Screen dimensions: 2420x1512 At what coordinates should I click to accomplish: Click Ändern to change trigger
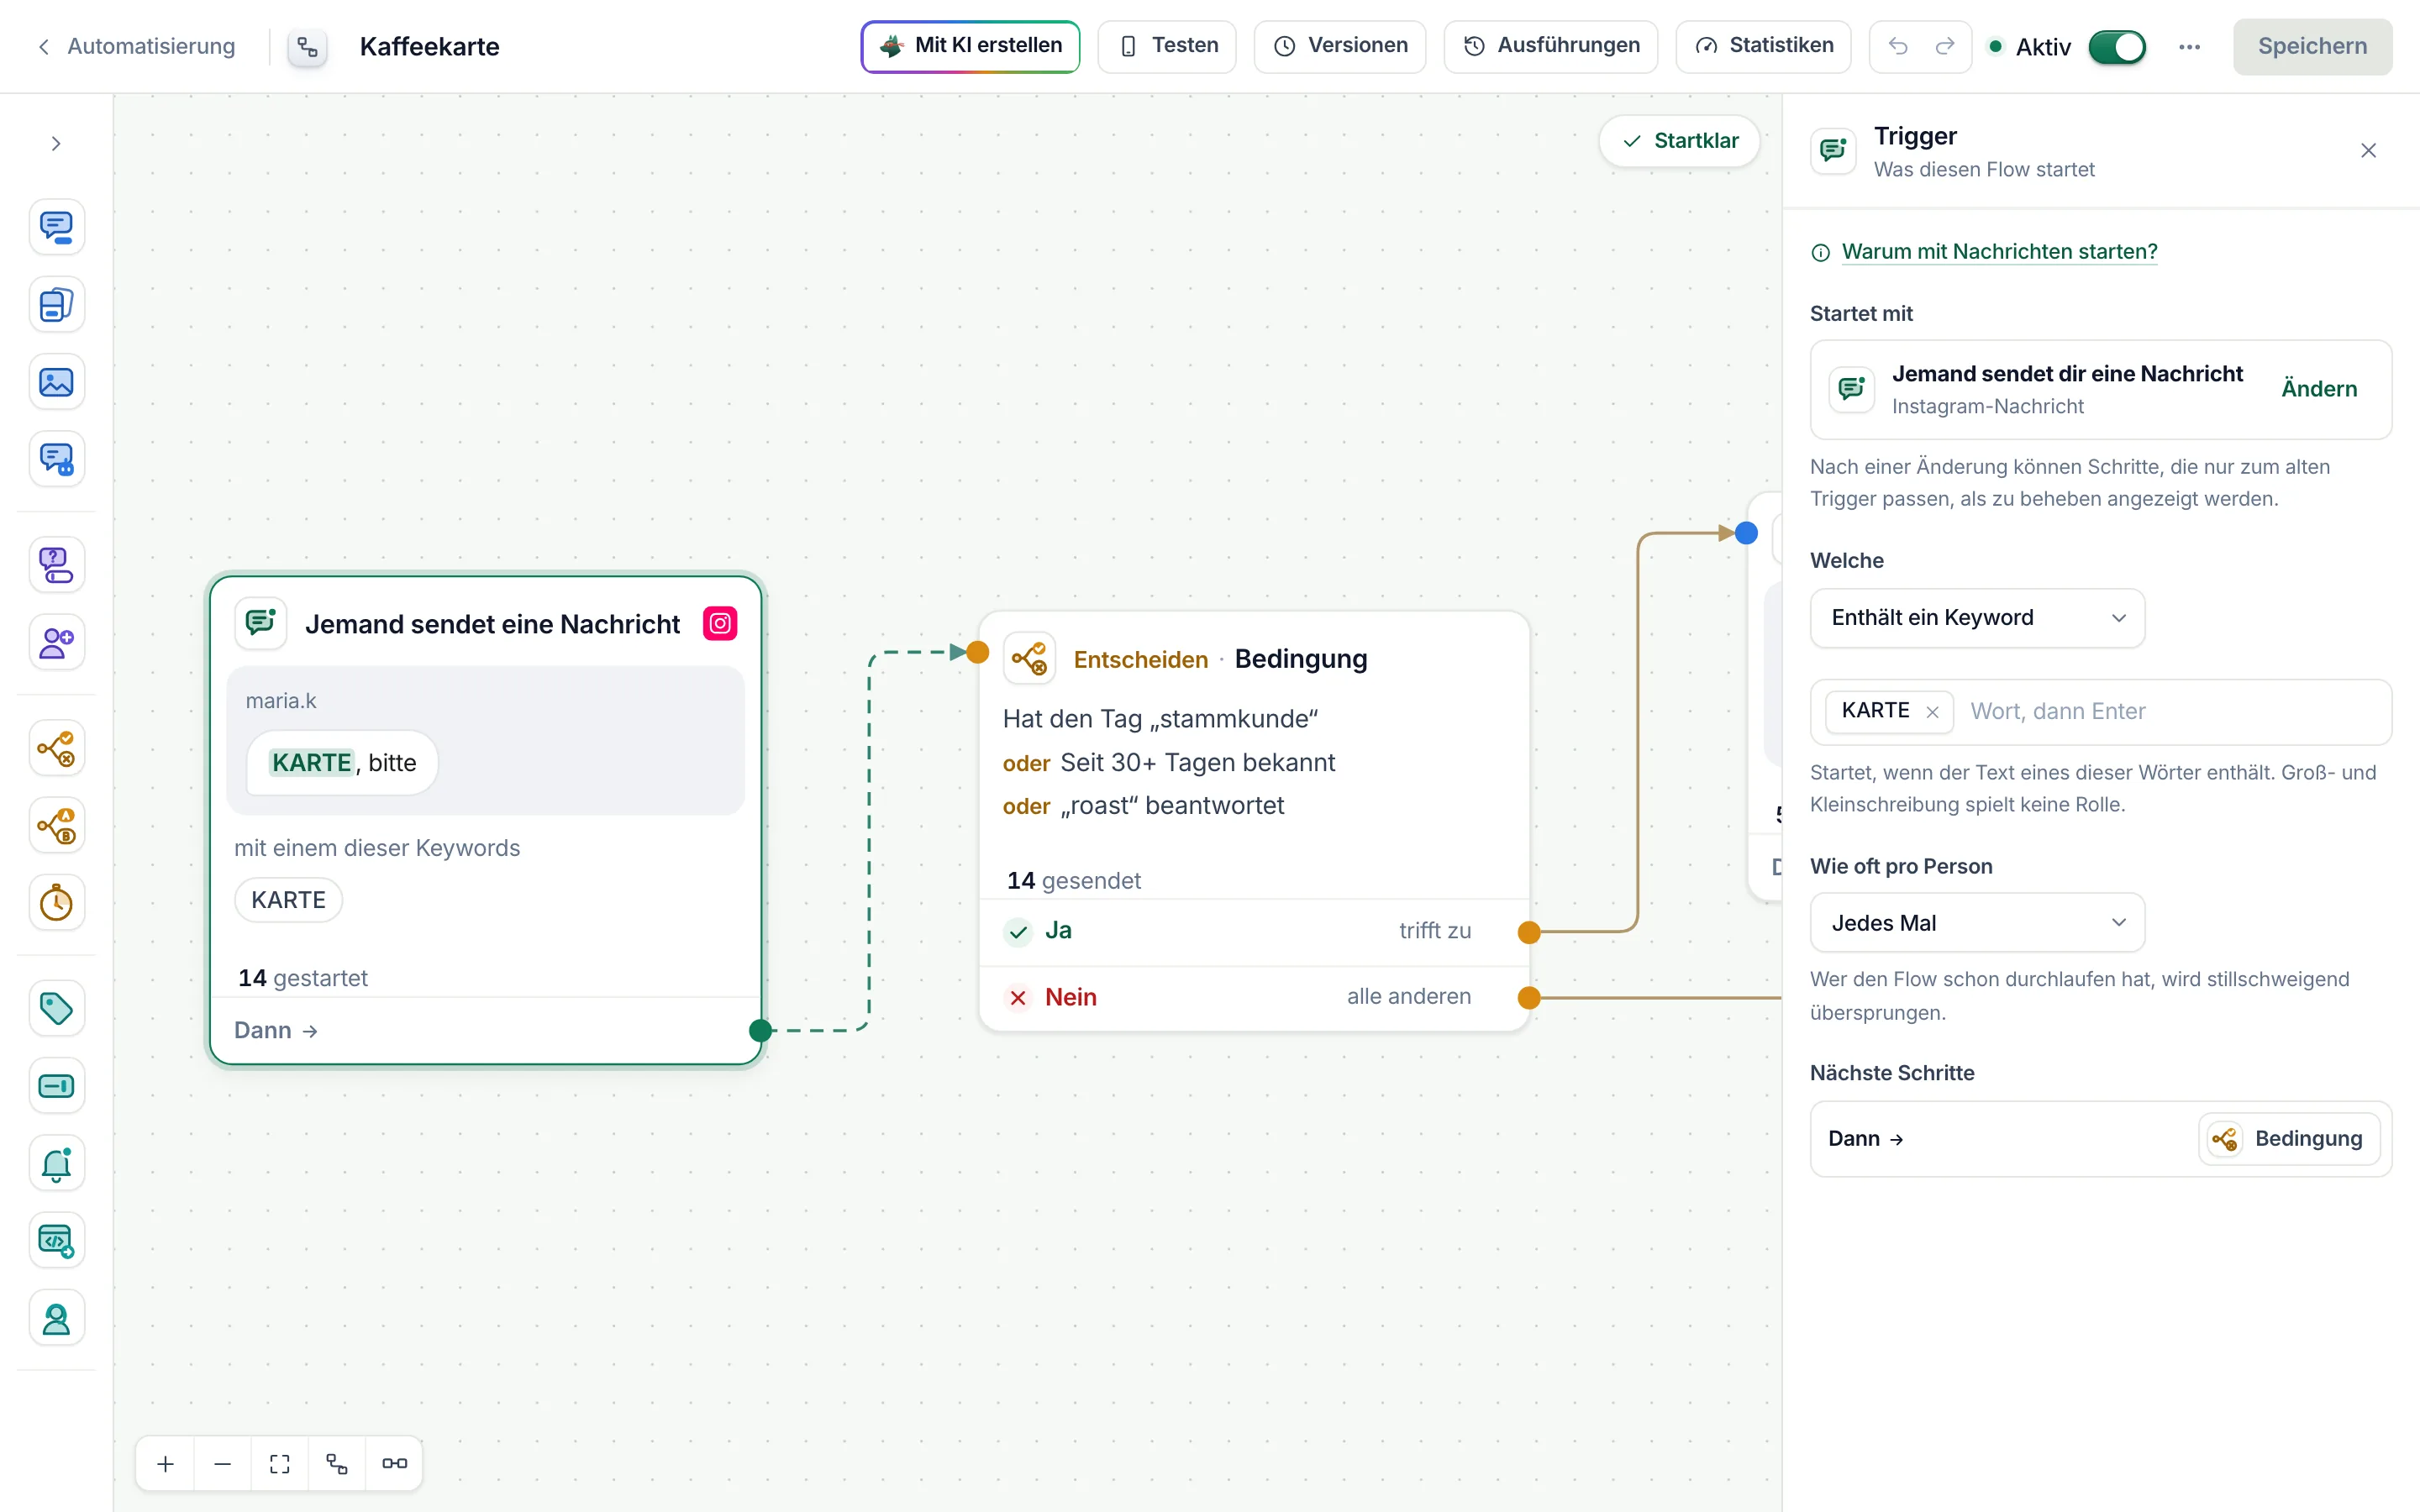2319,389
